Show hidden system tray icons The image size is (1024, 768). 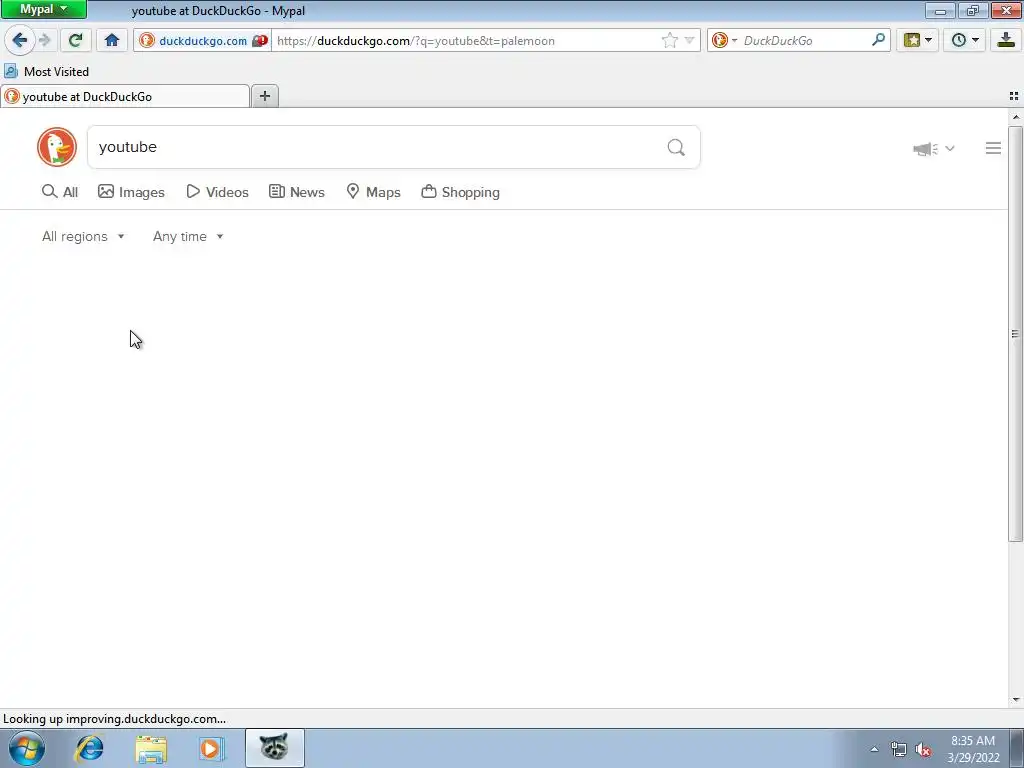pyautogui.click(x=874, y=749)
